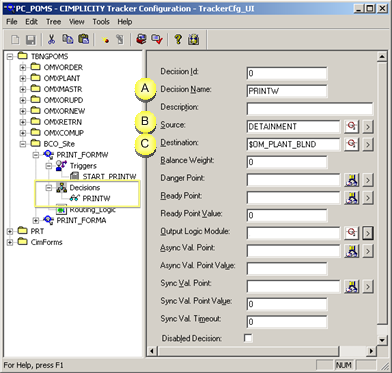The height and width of the screenshot is (373, 392).
Task: Click in the Ready Point Value field
Action: pos(287,215)
